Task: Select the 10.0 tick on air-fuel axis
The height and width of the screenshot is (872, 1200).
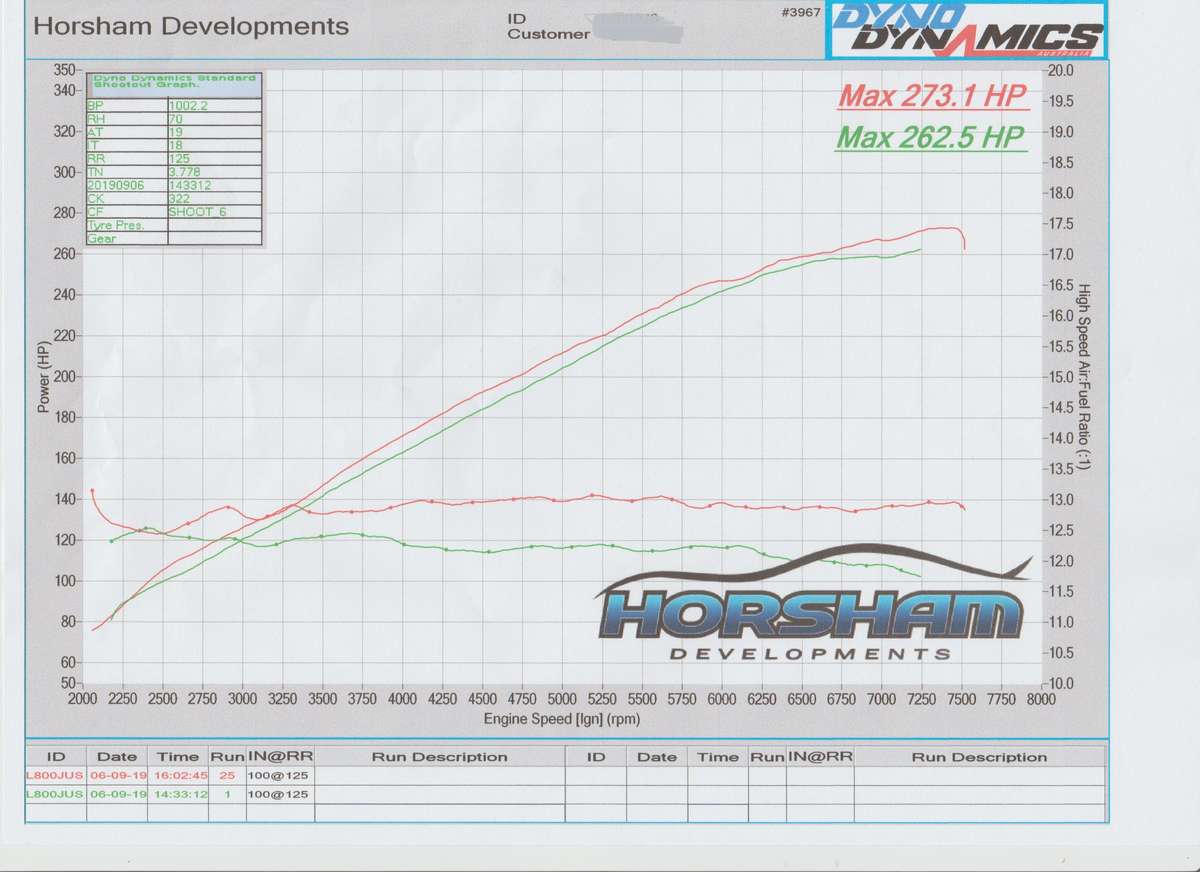Action: coord(1060,683)
